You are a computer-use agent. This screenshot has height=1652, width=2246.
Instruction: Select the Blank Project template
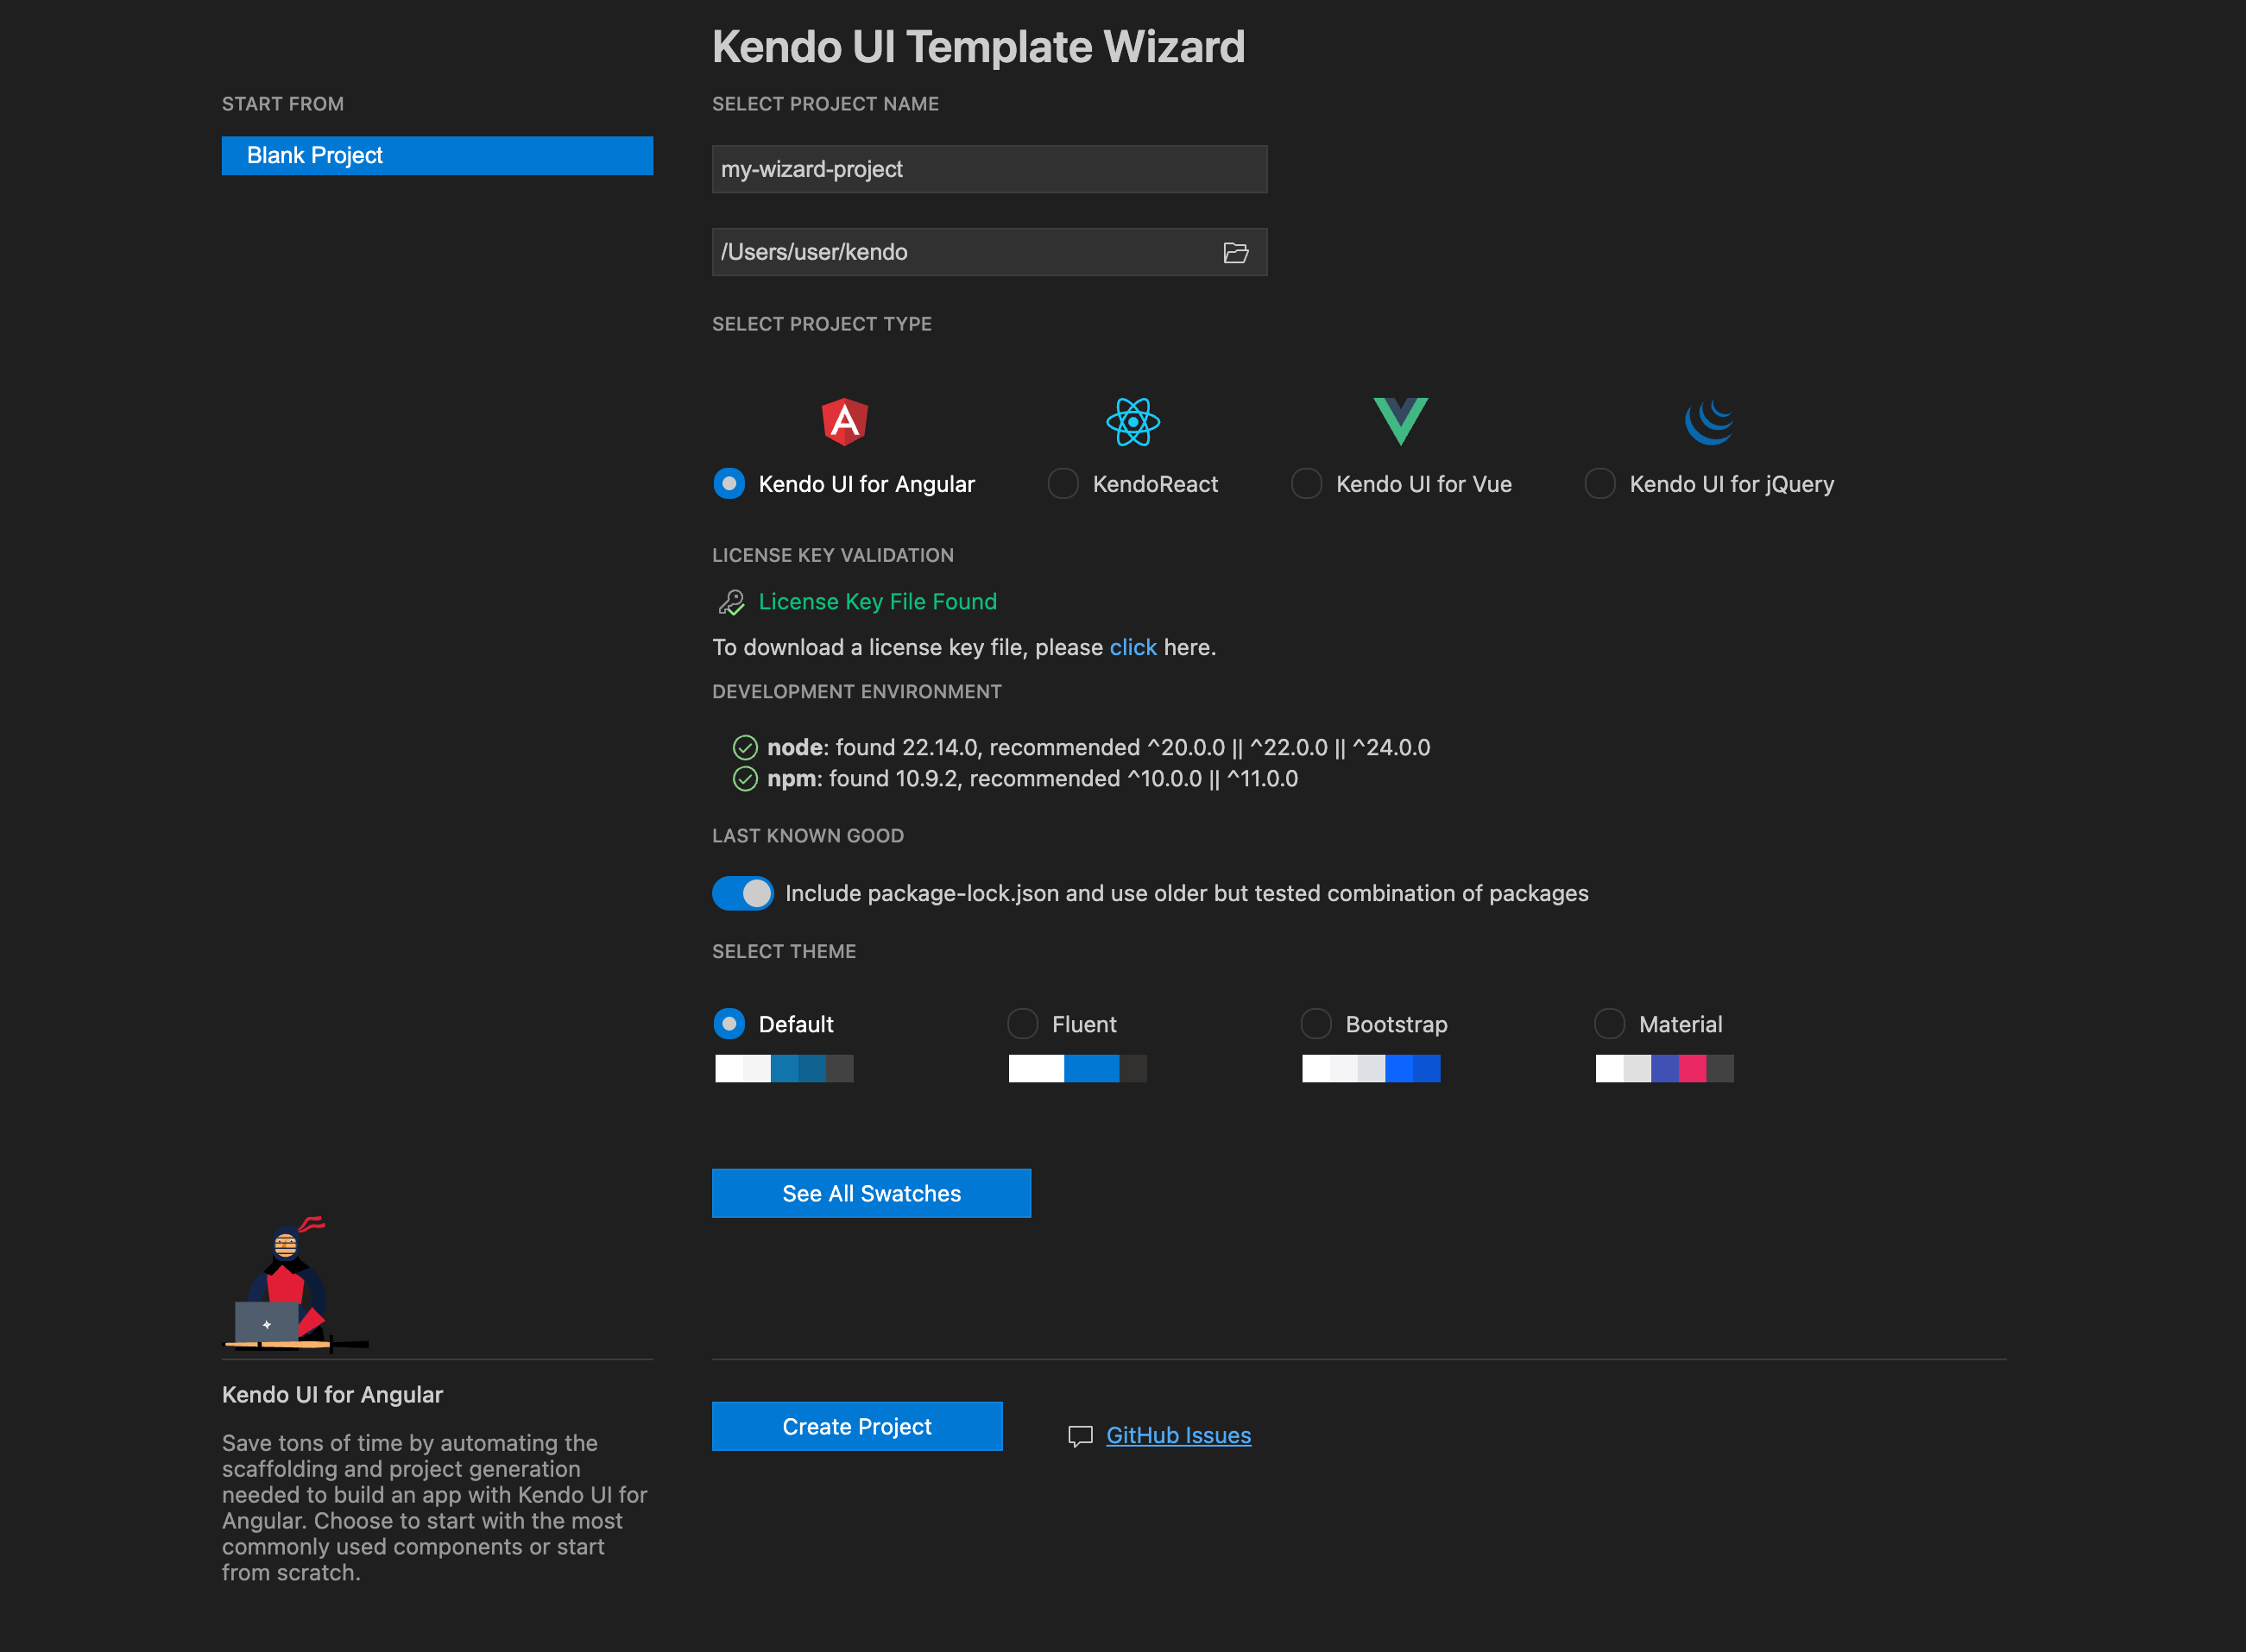point(437,155)
